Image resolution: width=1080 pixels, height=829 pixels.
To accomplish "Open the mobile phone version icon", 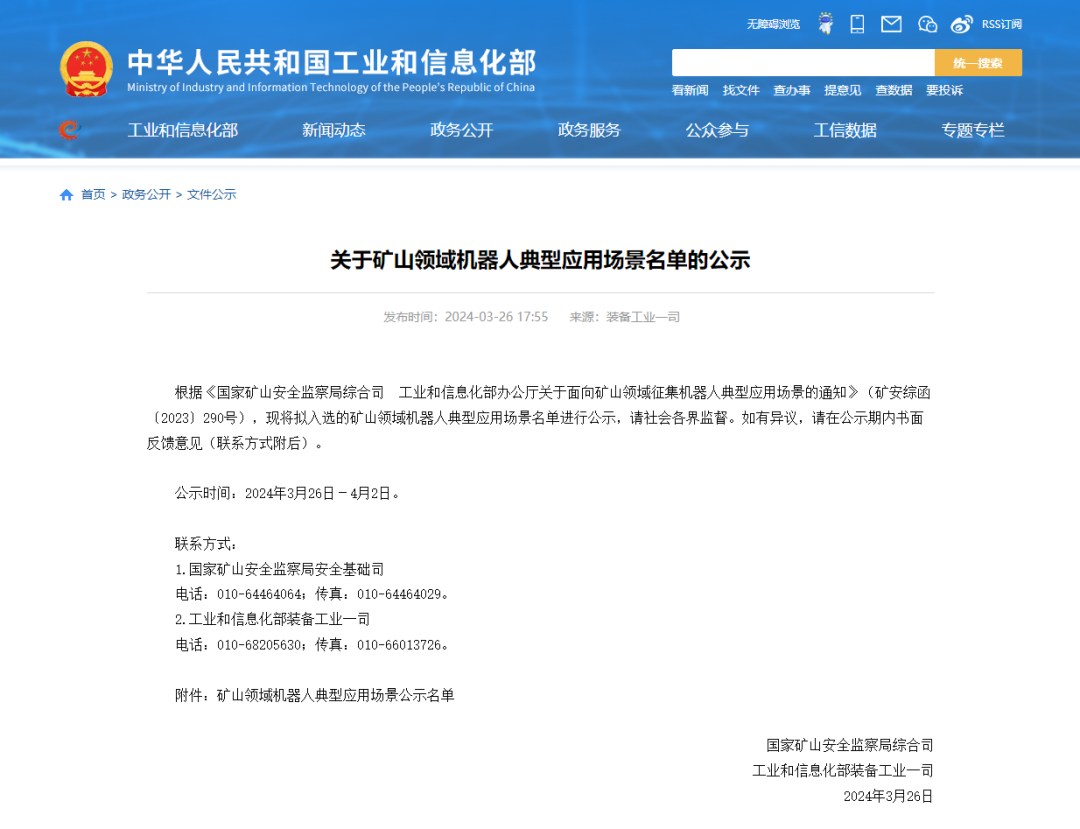I will pyautogui.click(x=857, y=24).
